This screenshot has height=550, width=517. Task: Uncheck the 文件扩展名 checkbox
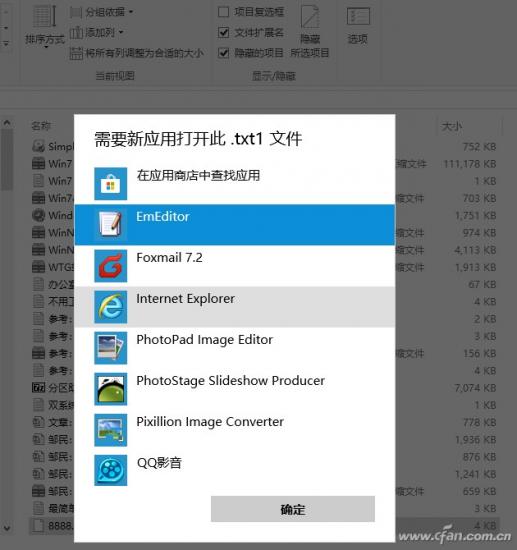[223, 33]
